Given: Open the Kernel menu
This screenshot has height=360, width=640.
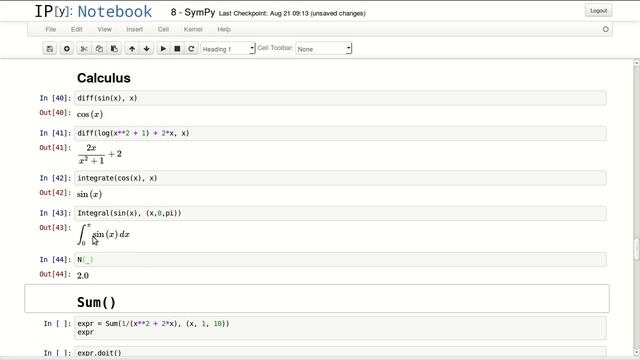Looking at the screenshot, I should [x=193, y=29].
